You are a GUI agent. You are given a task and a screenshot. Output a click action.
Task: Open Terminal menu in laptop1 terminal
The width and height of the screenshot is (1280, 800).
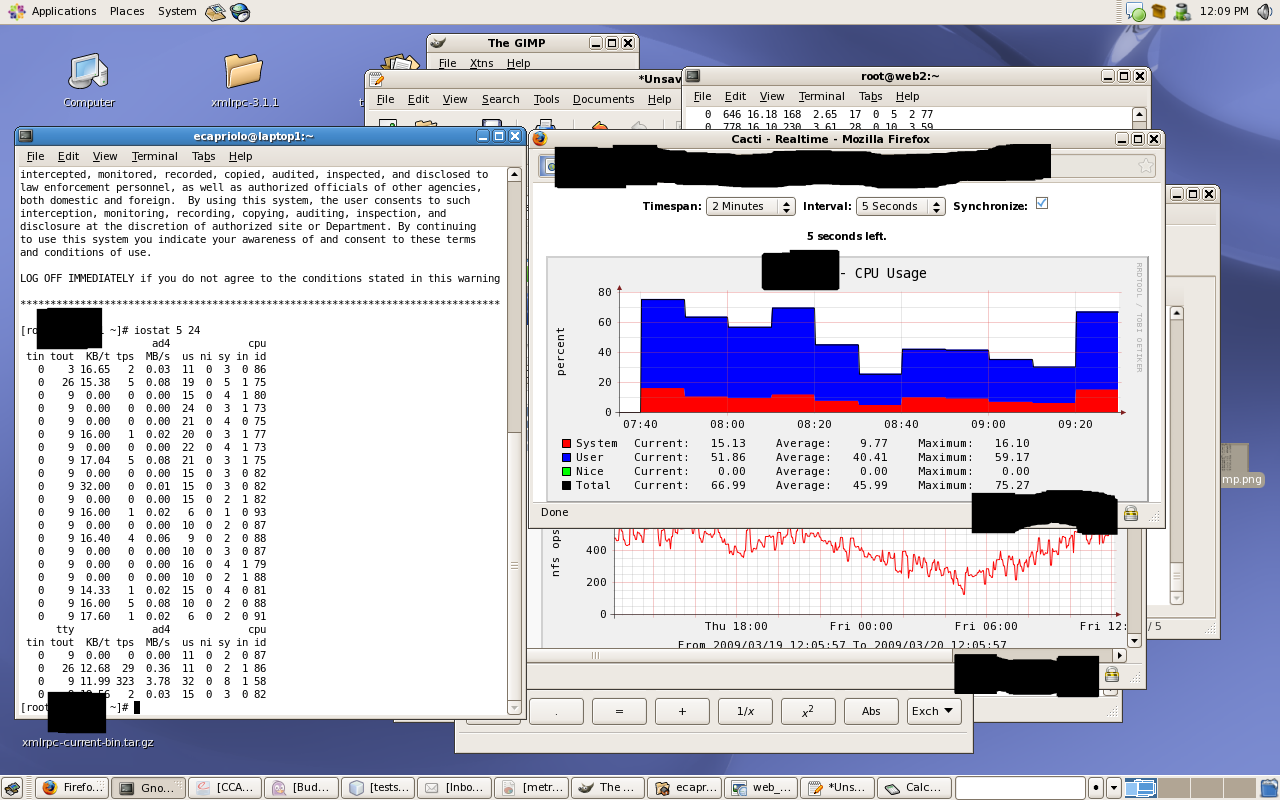click(x=154, y=156)
